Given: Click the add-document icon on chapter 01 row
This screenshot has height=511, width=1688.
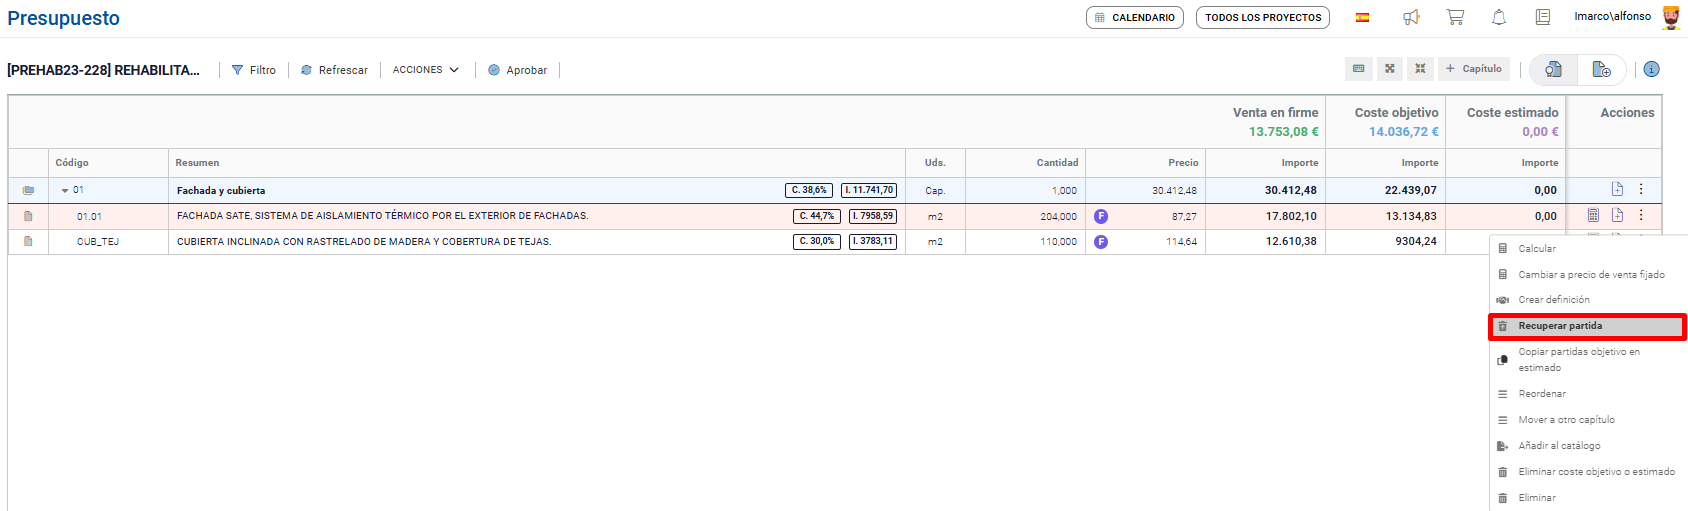Looking at the screenshot, I should tap(1617, 189).
